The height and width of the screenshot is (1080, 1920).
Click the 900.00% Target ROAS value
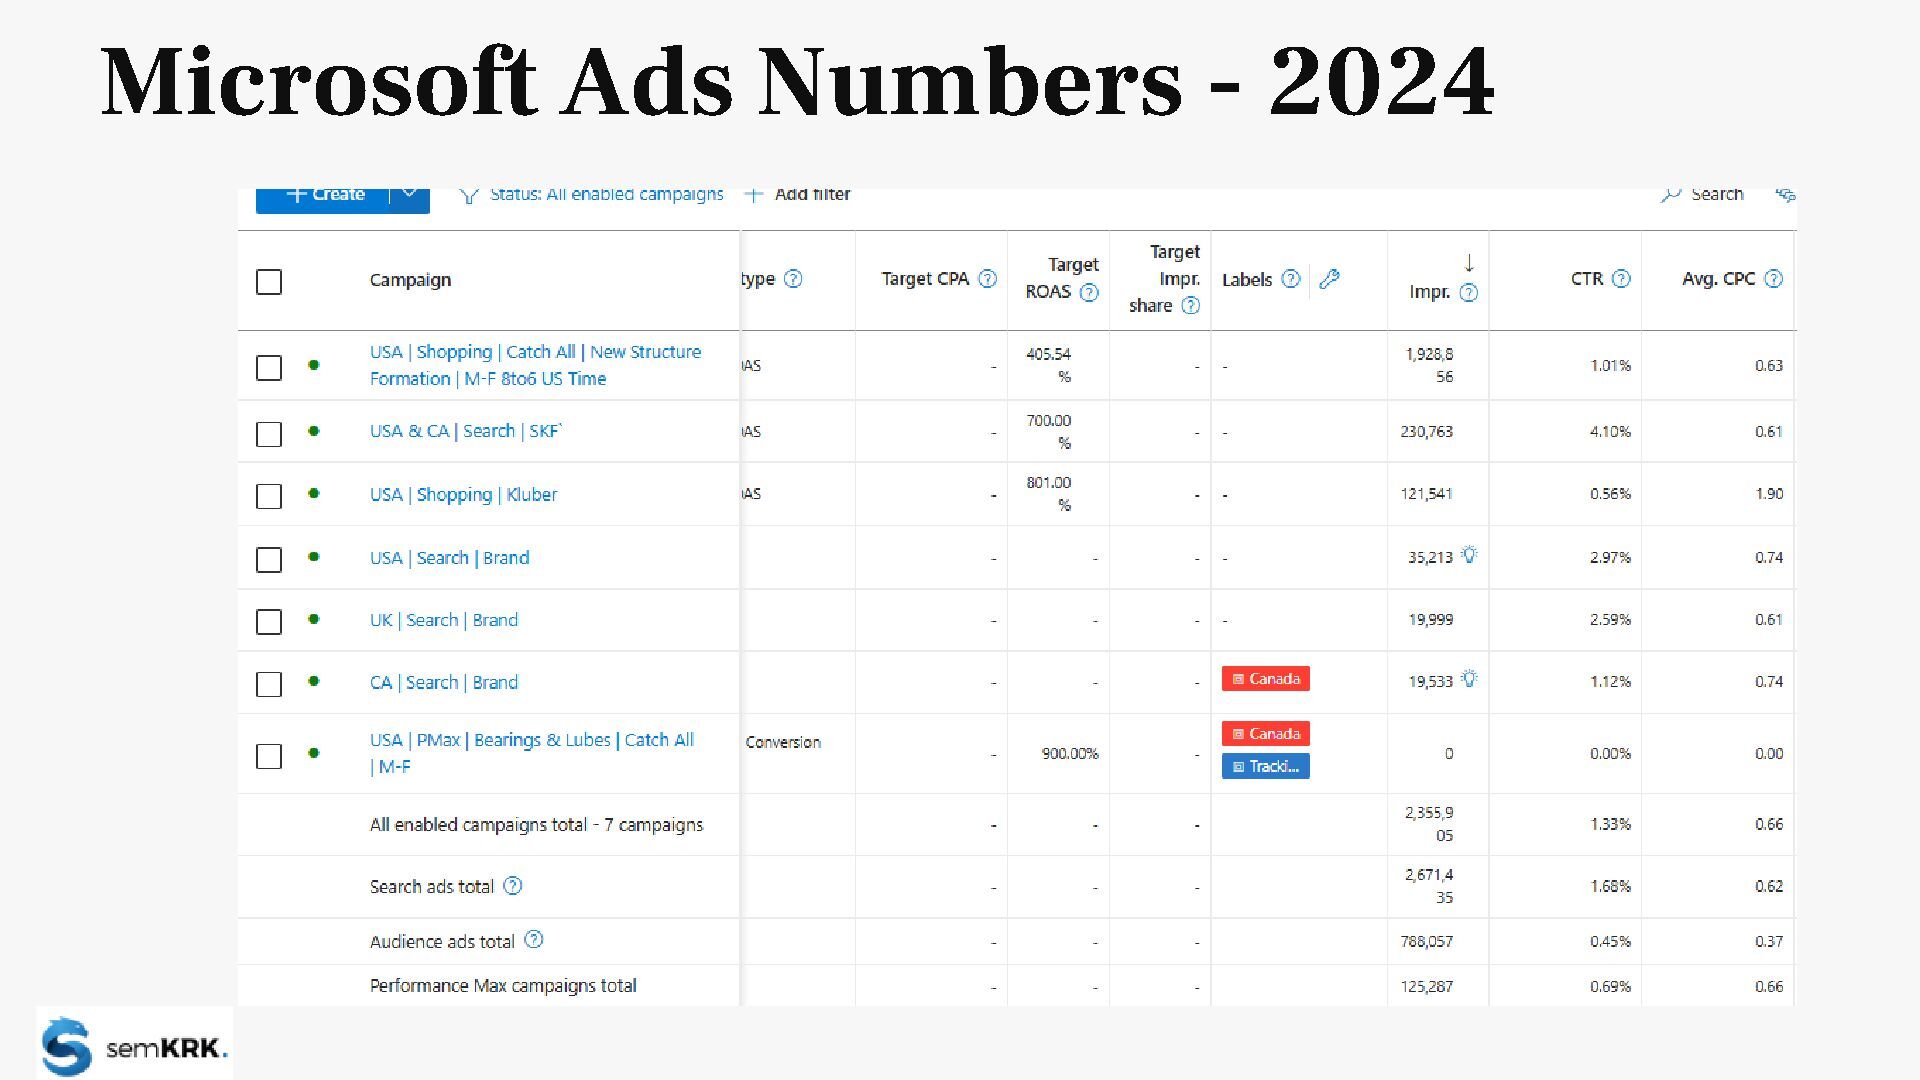(x=1070, y=753)
